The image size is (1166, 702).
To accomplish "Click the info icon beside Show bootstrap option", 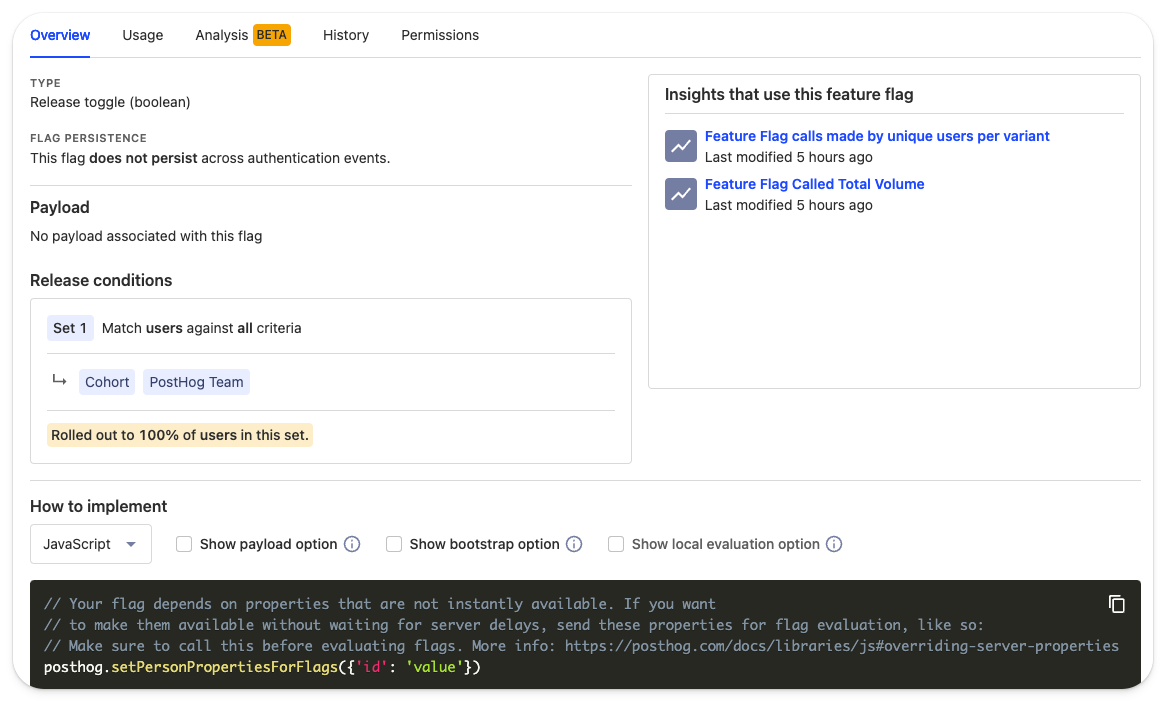I will [x=574, y=544].
